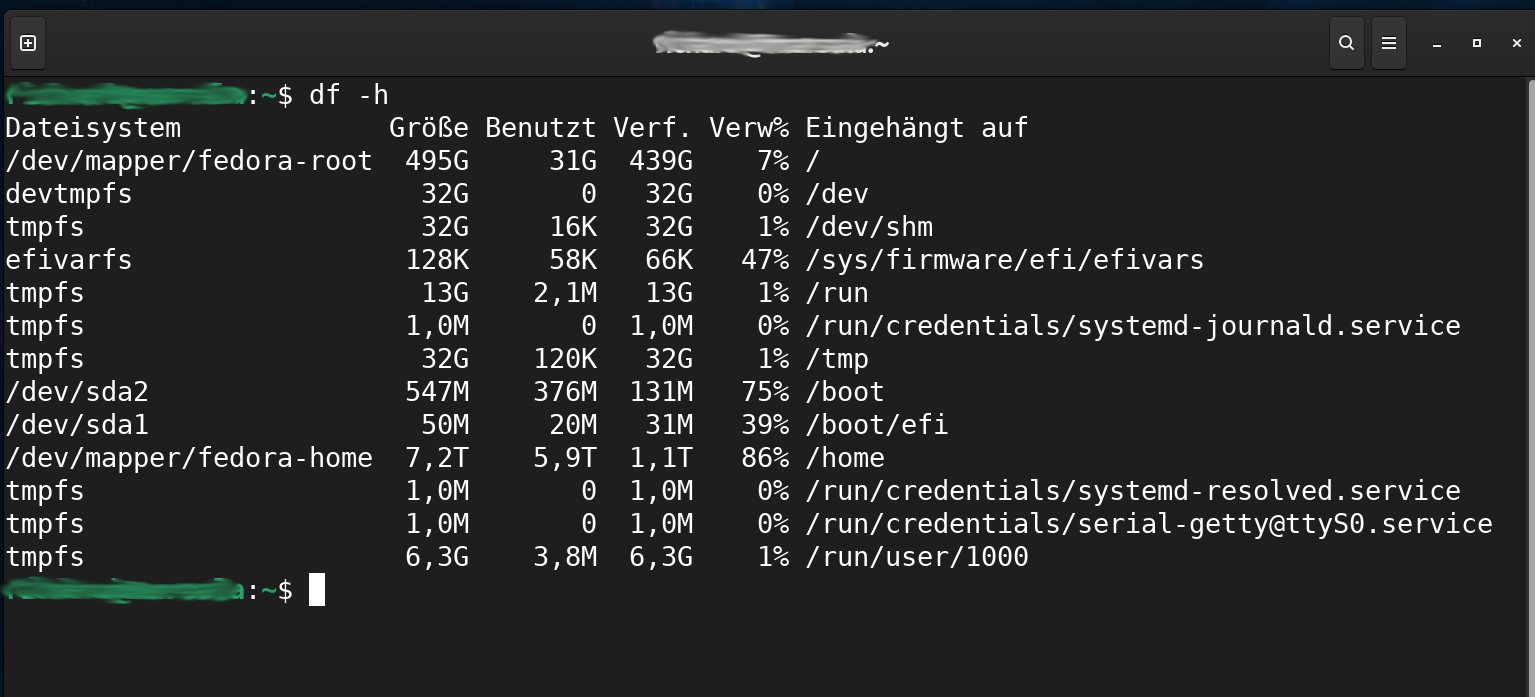Click the '86%' usage value for /home
The image size is (1535, 697).
coord(765,458)
